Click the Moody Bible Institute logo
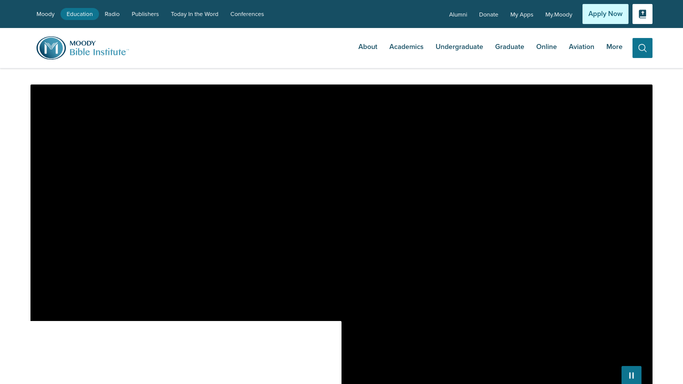The image size is (683, 384). tap(82, 48)
